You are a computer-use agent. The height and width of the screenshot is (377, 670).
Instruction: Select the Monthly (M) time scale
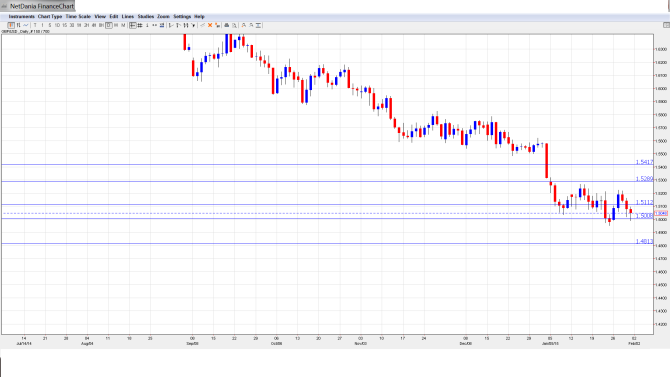pyautogui.click(x=123, y=25)
